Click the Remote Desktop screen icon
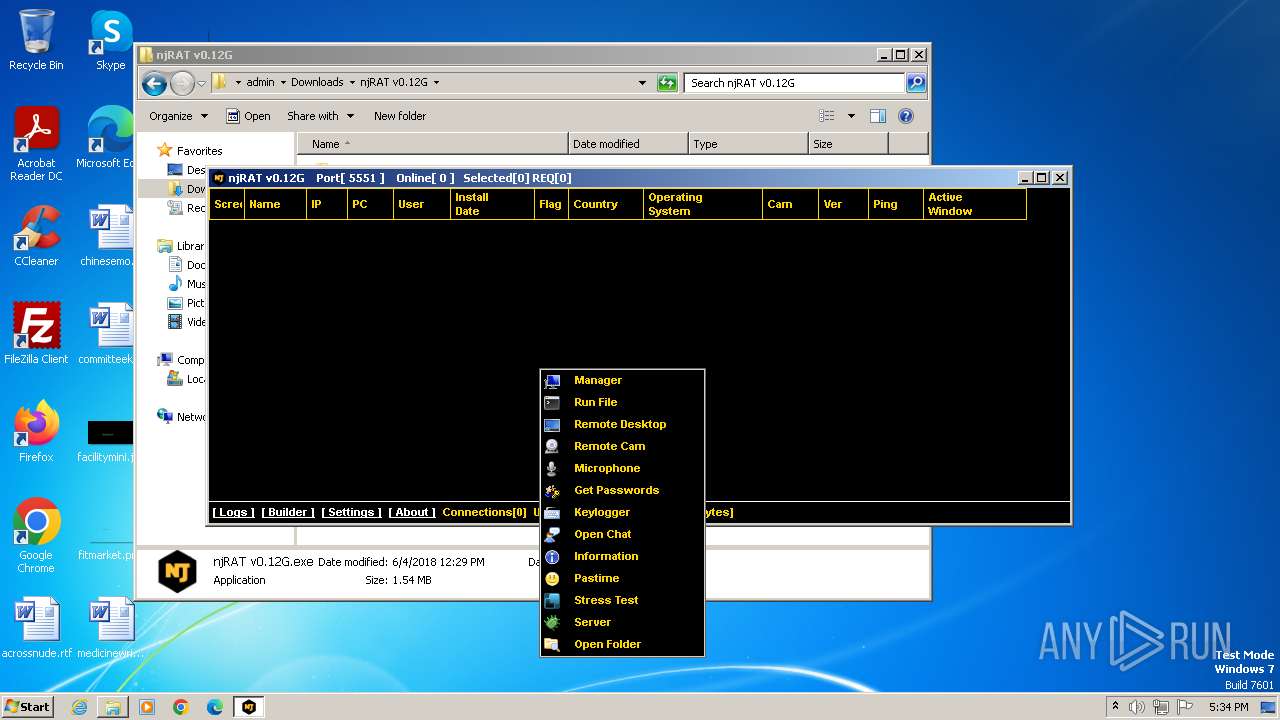The width and height of the screenshot is (1280, 720). click(x=552, y=424)
